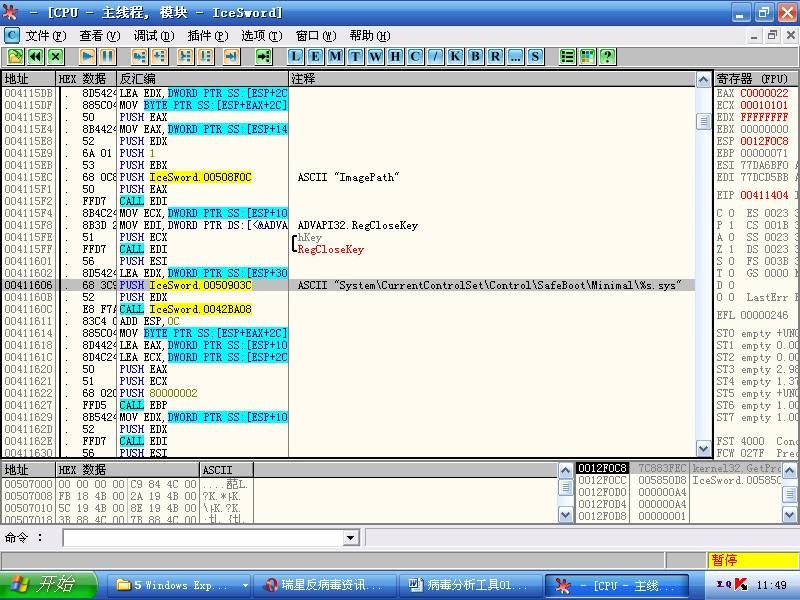Screen dimensions: 800x600
Task: Select line 00411606 PUSH IceSword.0050903C
Action: click(348, 285)
